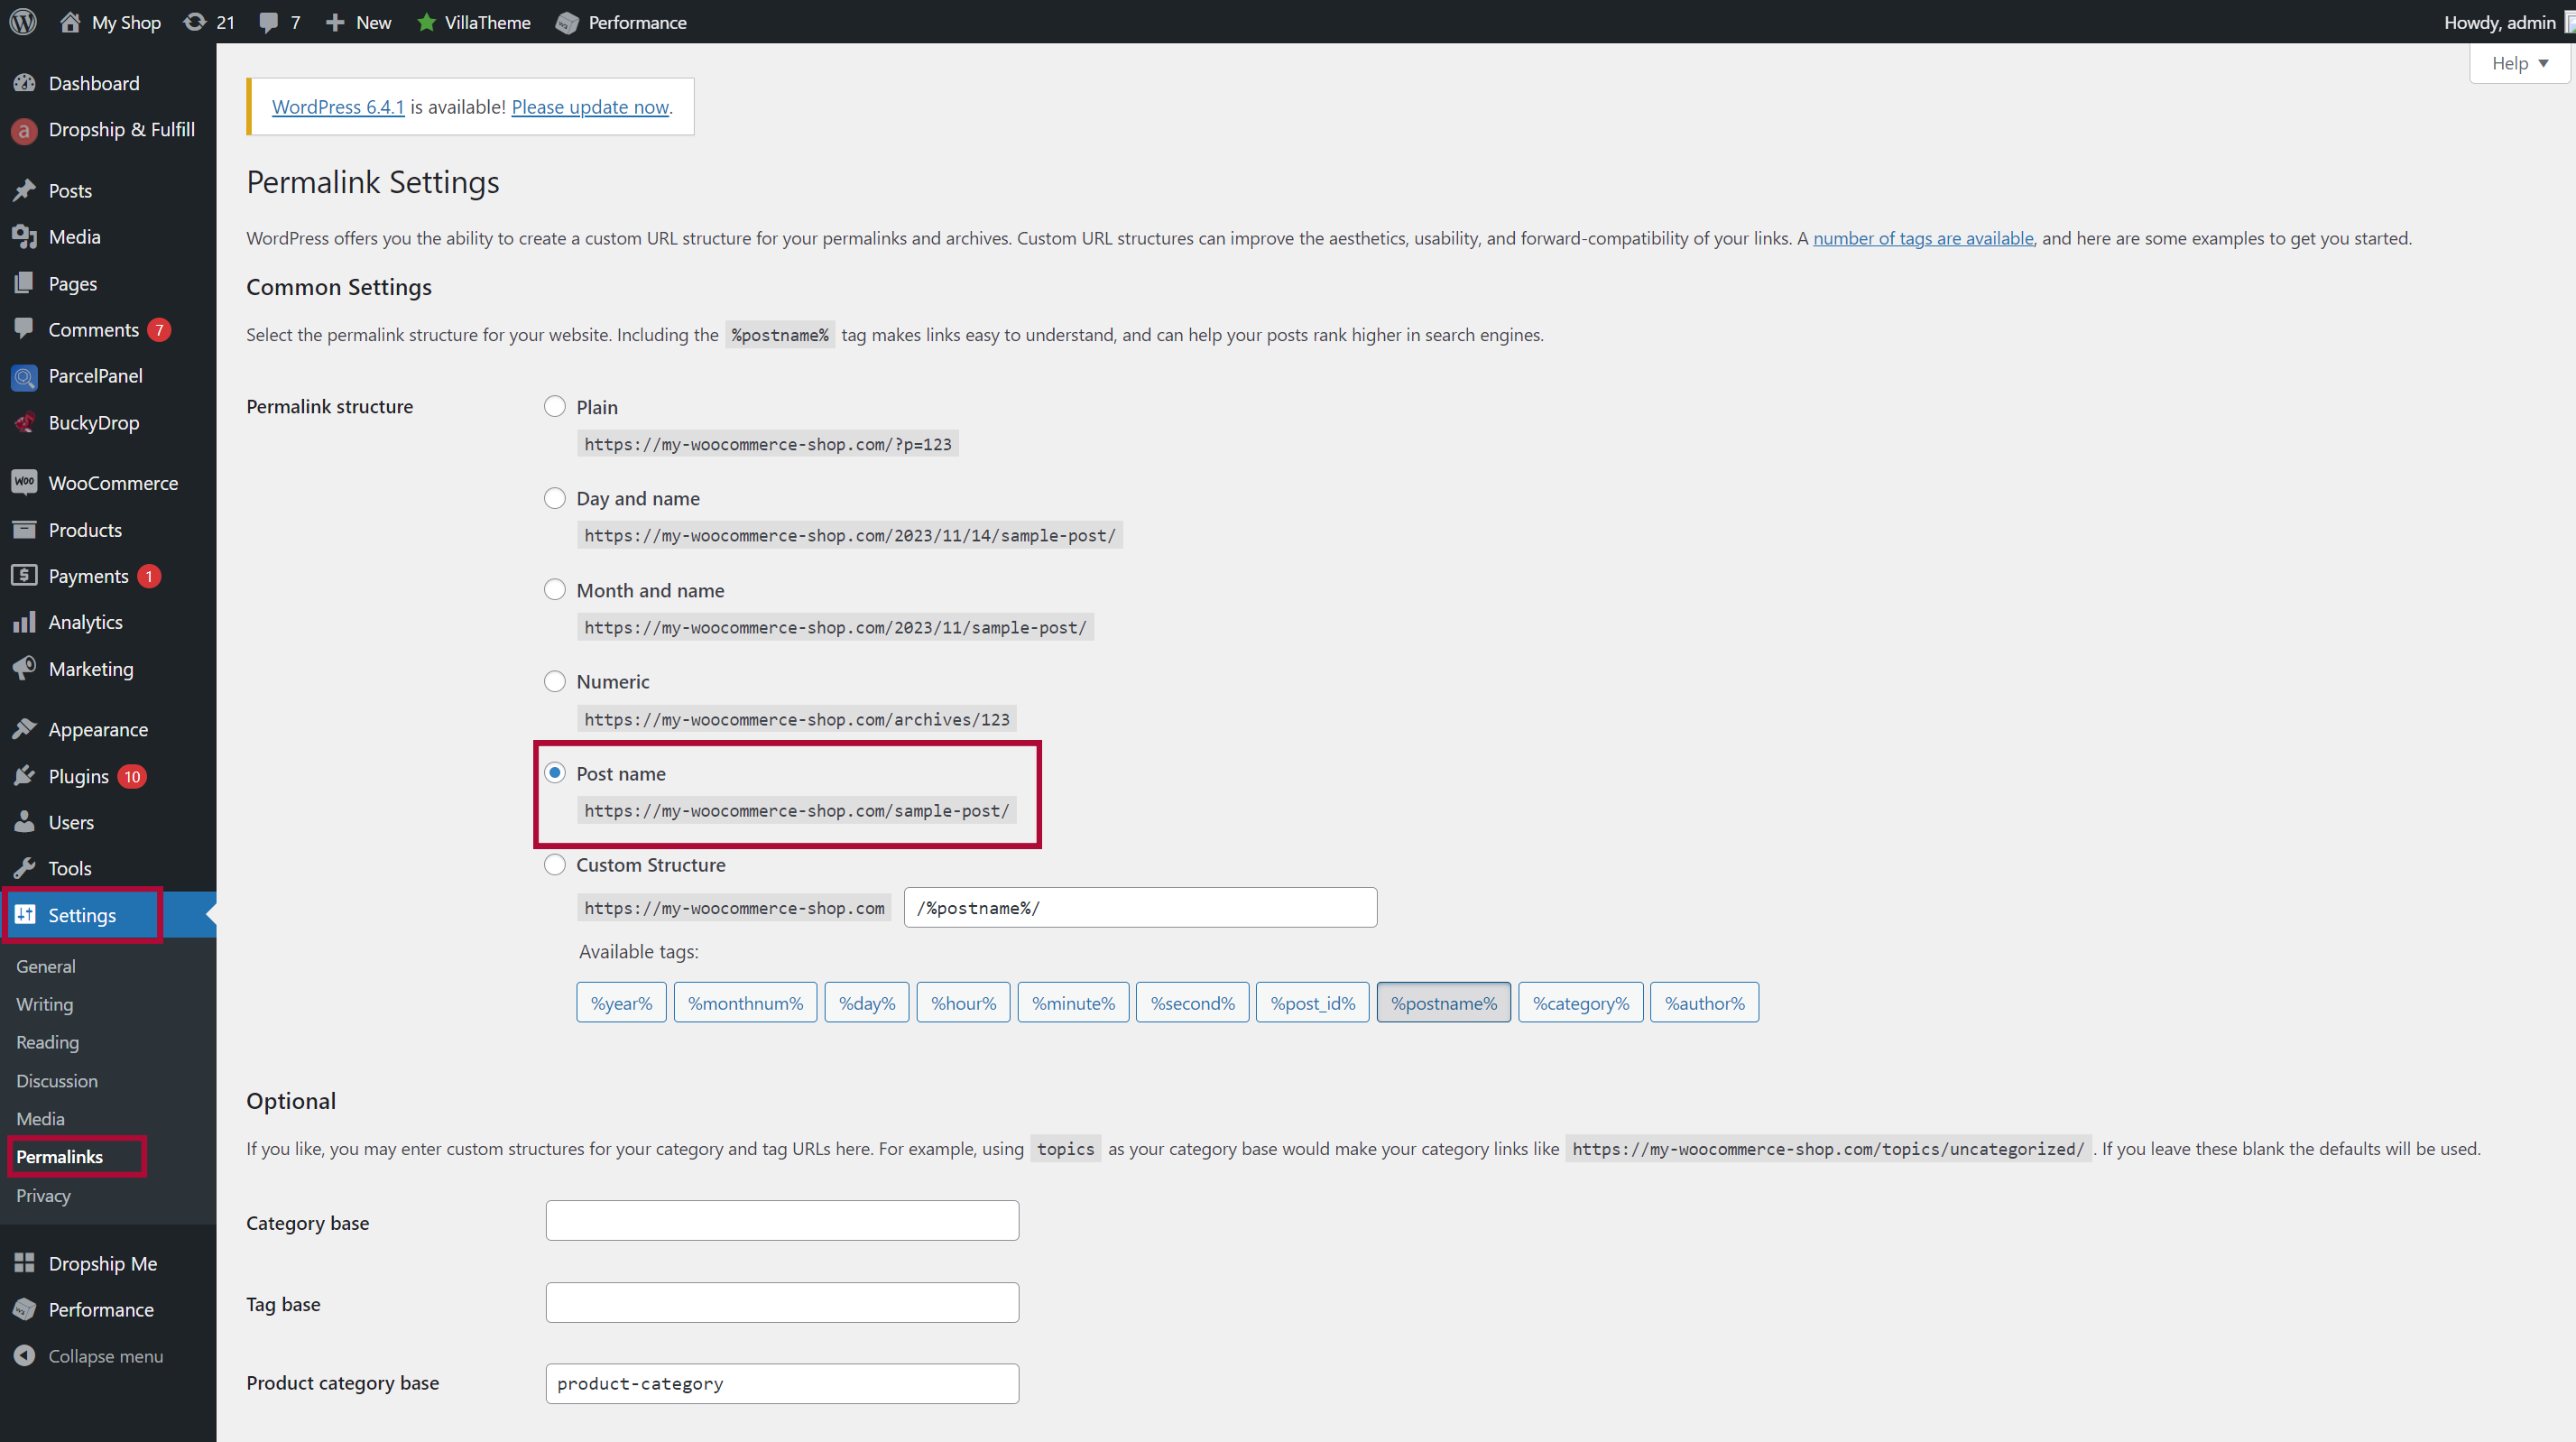Navigate to the Discussion settings page
Screen dimensions: 2576x1442
click(57, 1079)
